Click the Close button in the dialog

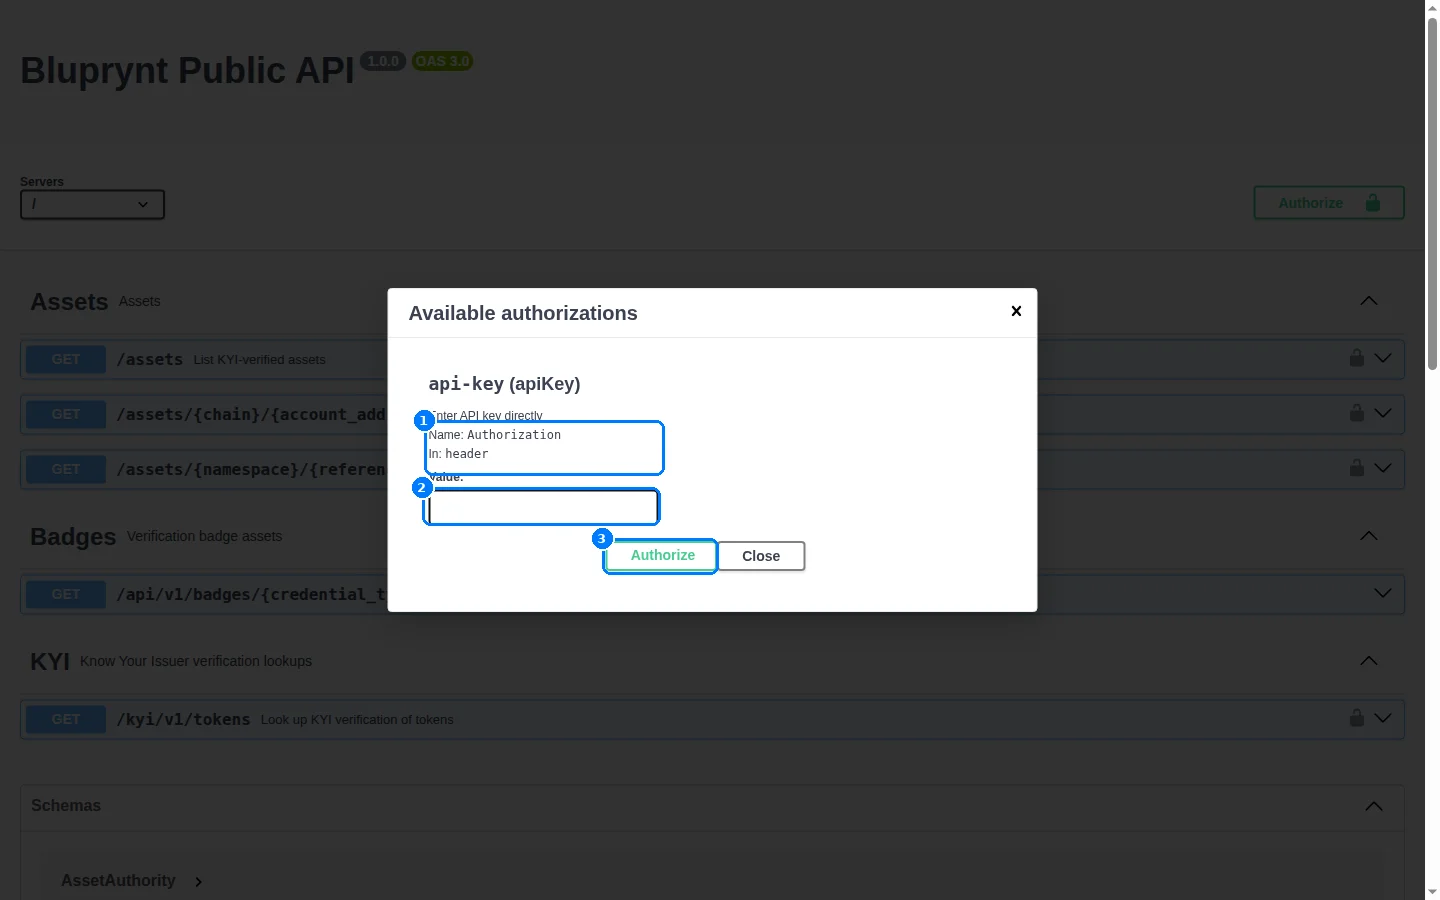coord(761,556)
